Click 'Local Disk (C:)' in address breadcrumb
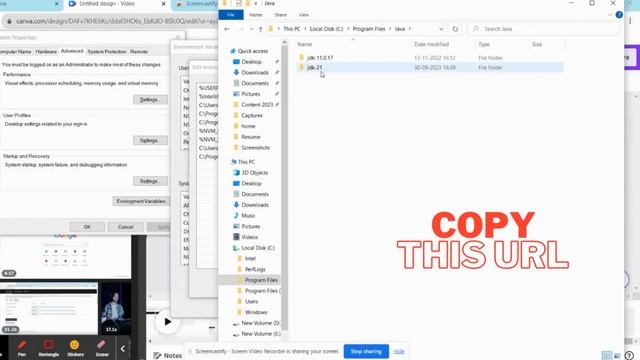640x360 pixels. coord(326,29)
